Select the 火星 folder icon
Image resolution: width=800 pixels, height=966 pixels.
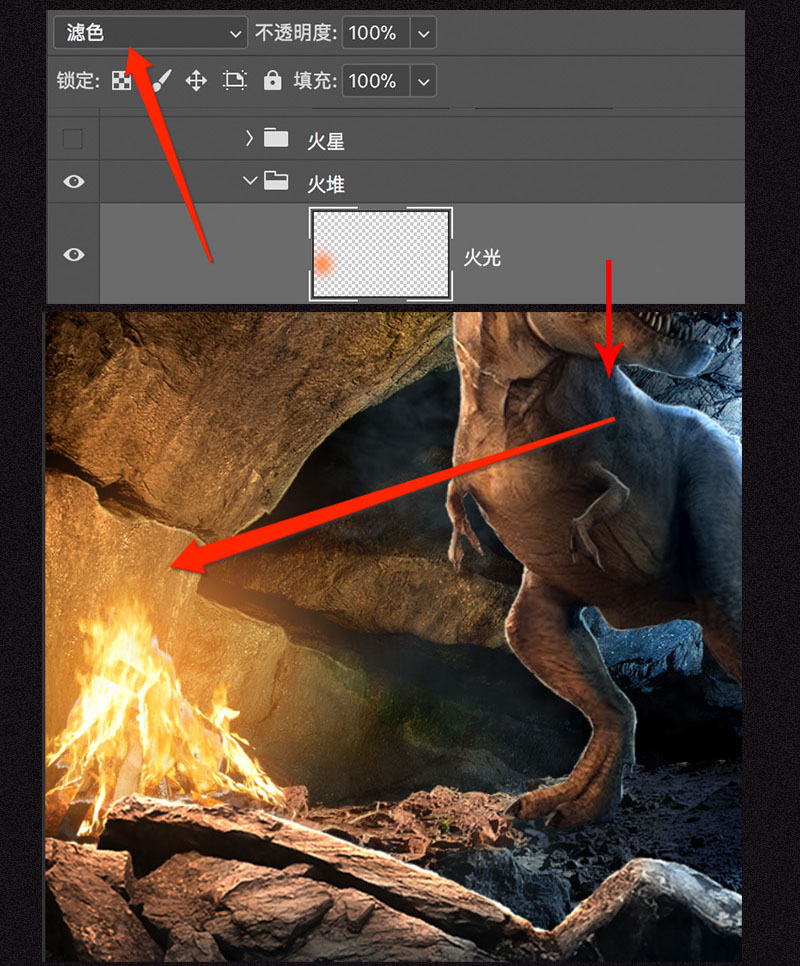click(276, 137)
